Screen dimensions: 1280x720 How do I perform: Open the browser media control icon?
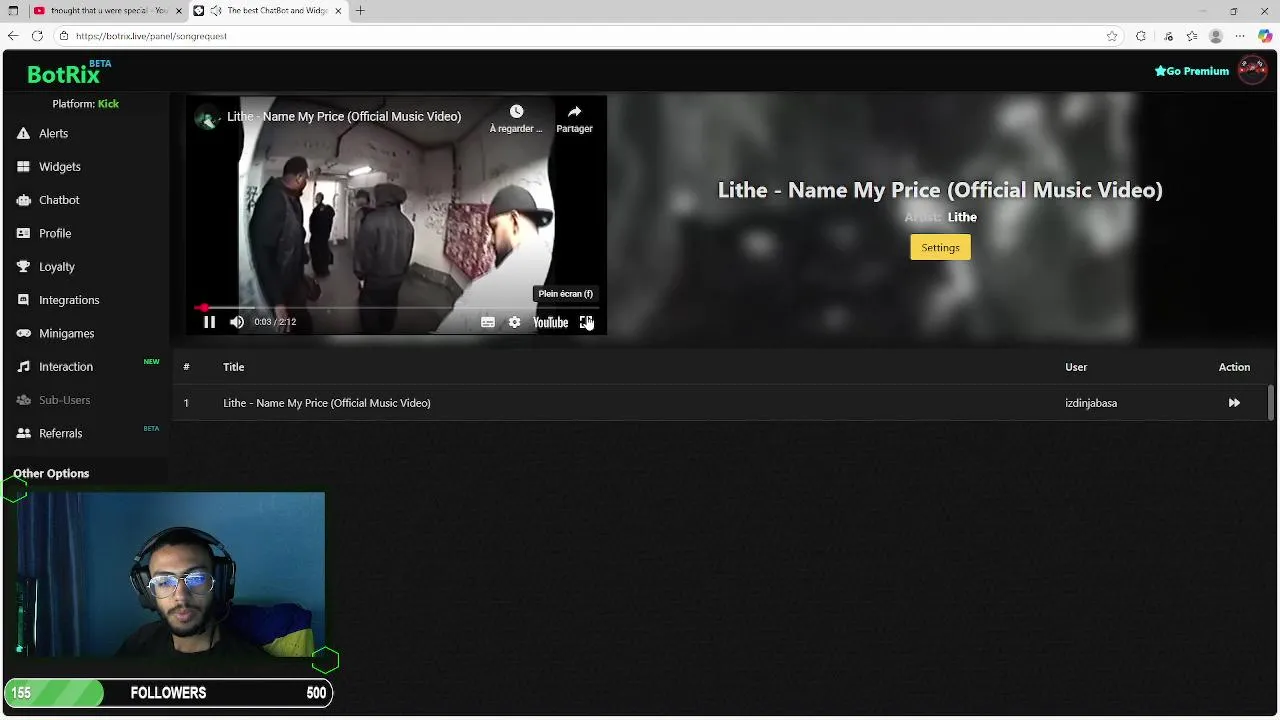[1168, 36]
